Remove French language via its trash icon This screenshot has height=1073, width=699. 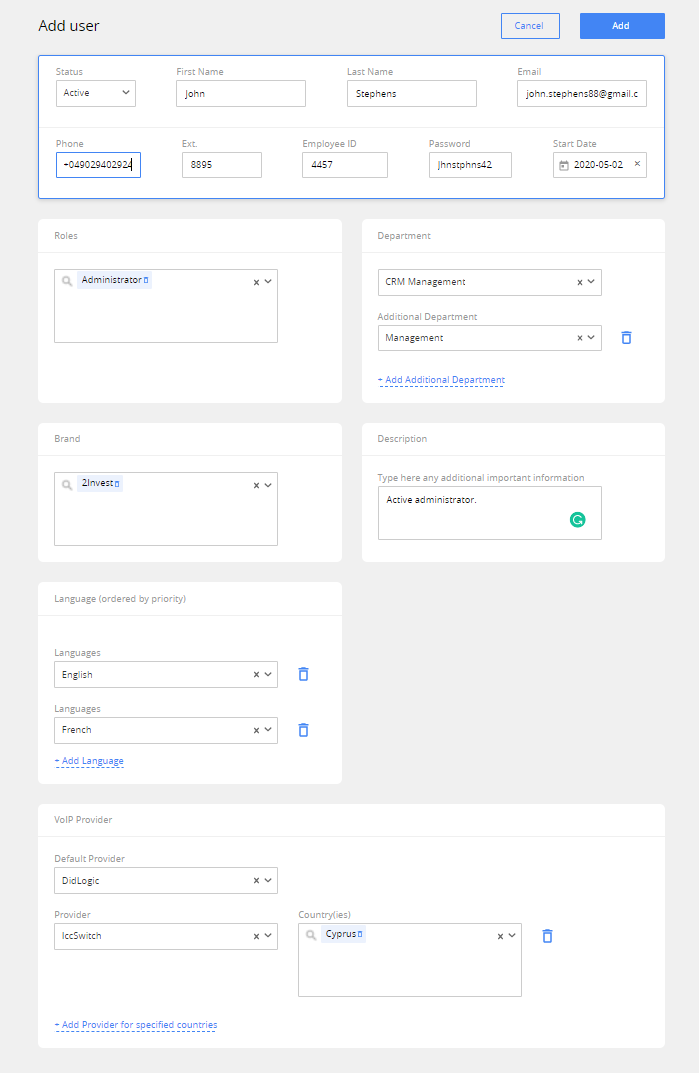(303, 730)
